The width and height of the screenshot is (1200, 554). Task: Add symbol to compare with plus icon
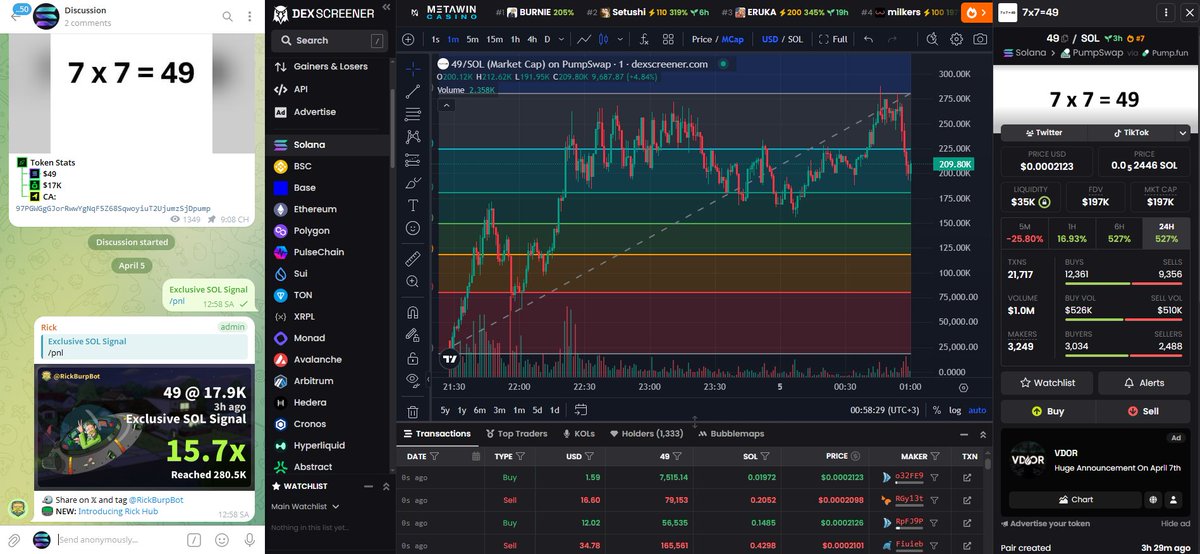[x=408, y=39]
